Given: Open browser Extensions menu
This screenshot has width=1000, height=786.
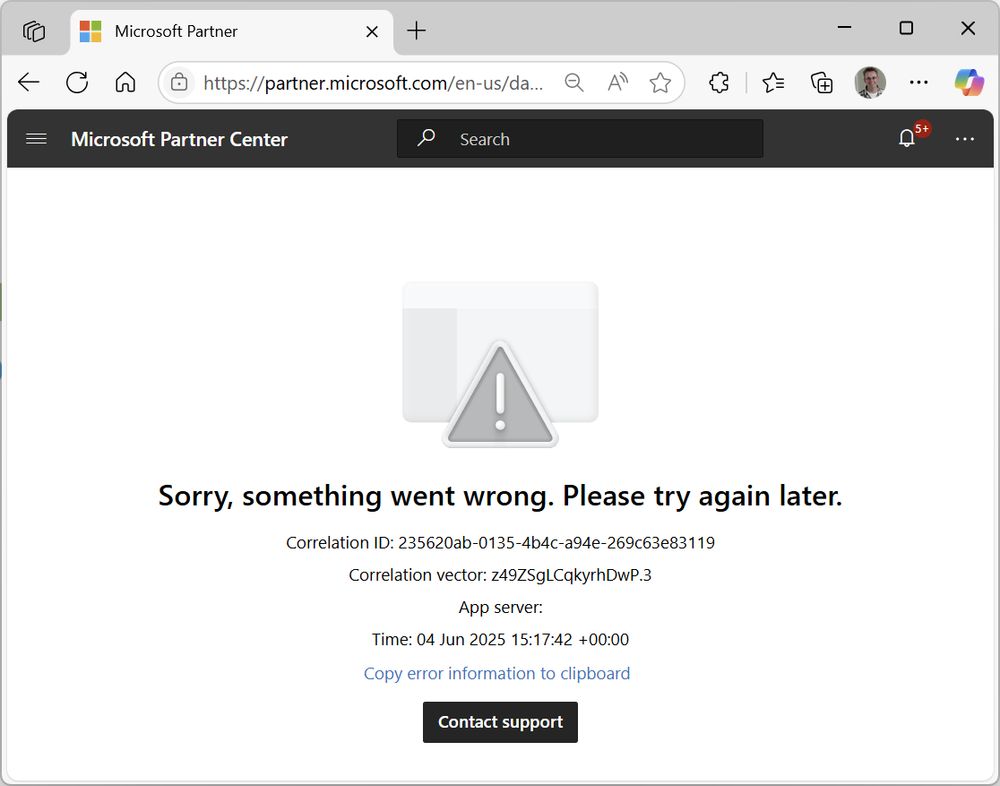Looking at the screenshot, I should 719,82.
